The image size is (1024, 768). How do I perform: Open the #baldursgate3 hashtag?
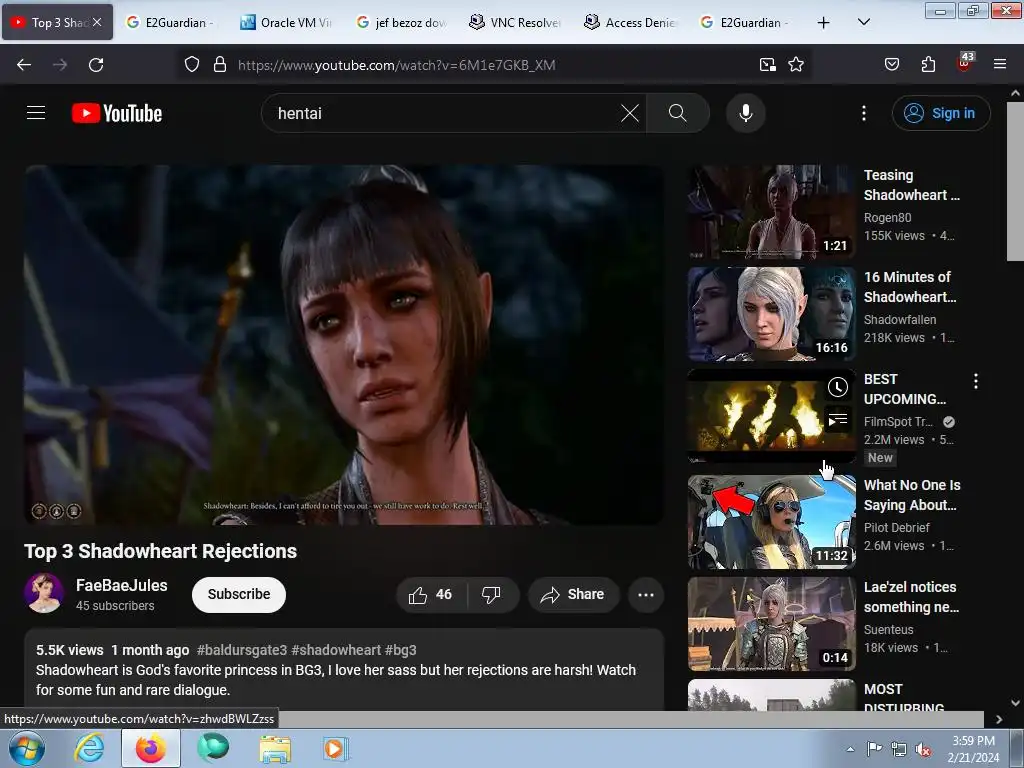[242, 650]
